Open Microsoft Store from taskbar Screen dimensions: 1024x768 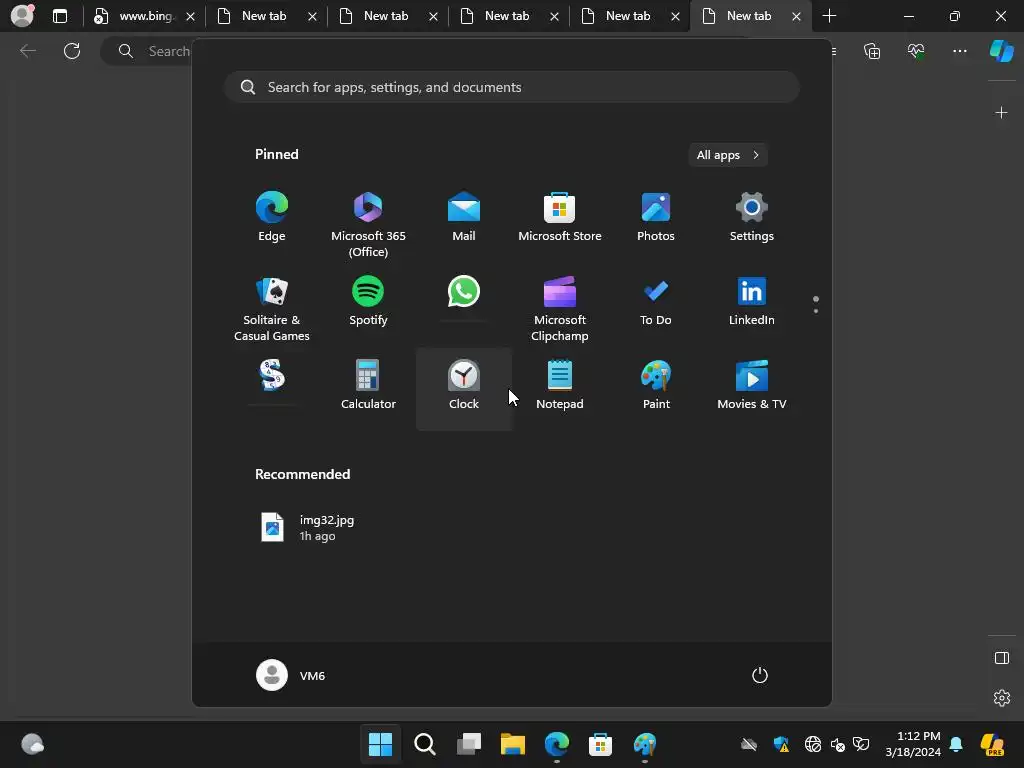pos(600,744)
